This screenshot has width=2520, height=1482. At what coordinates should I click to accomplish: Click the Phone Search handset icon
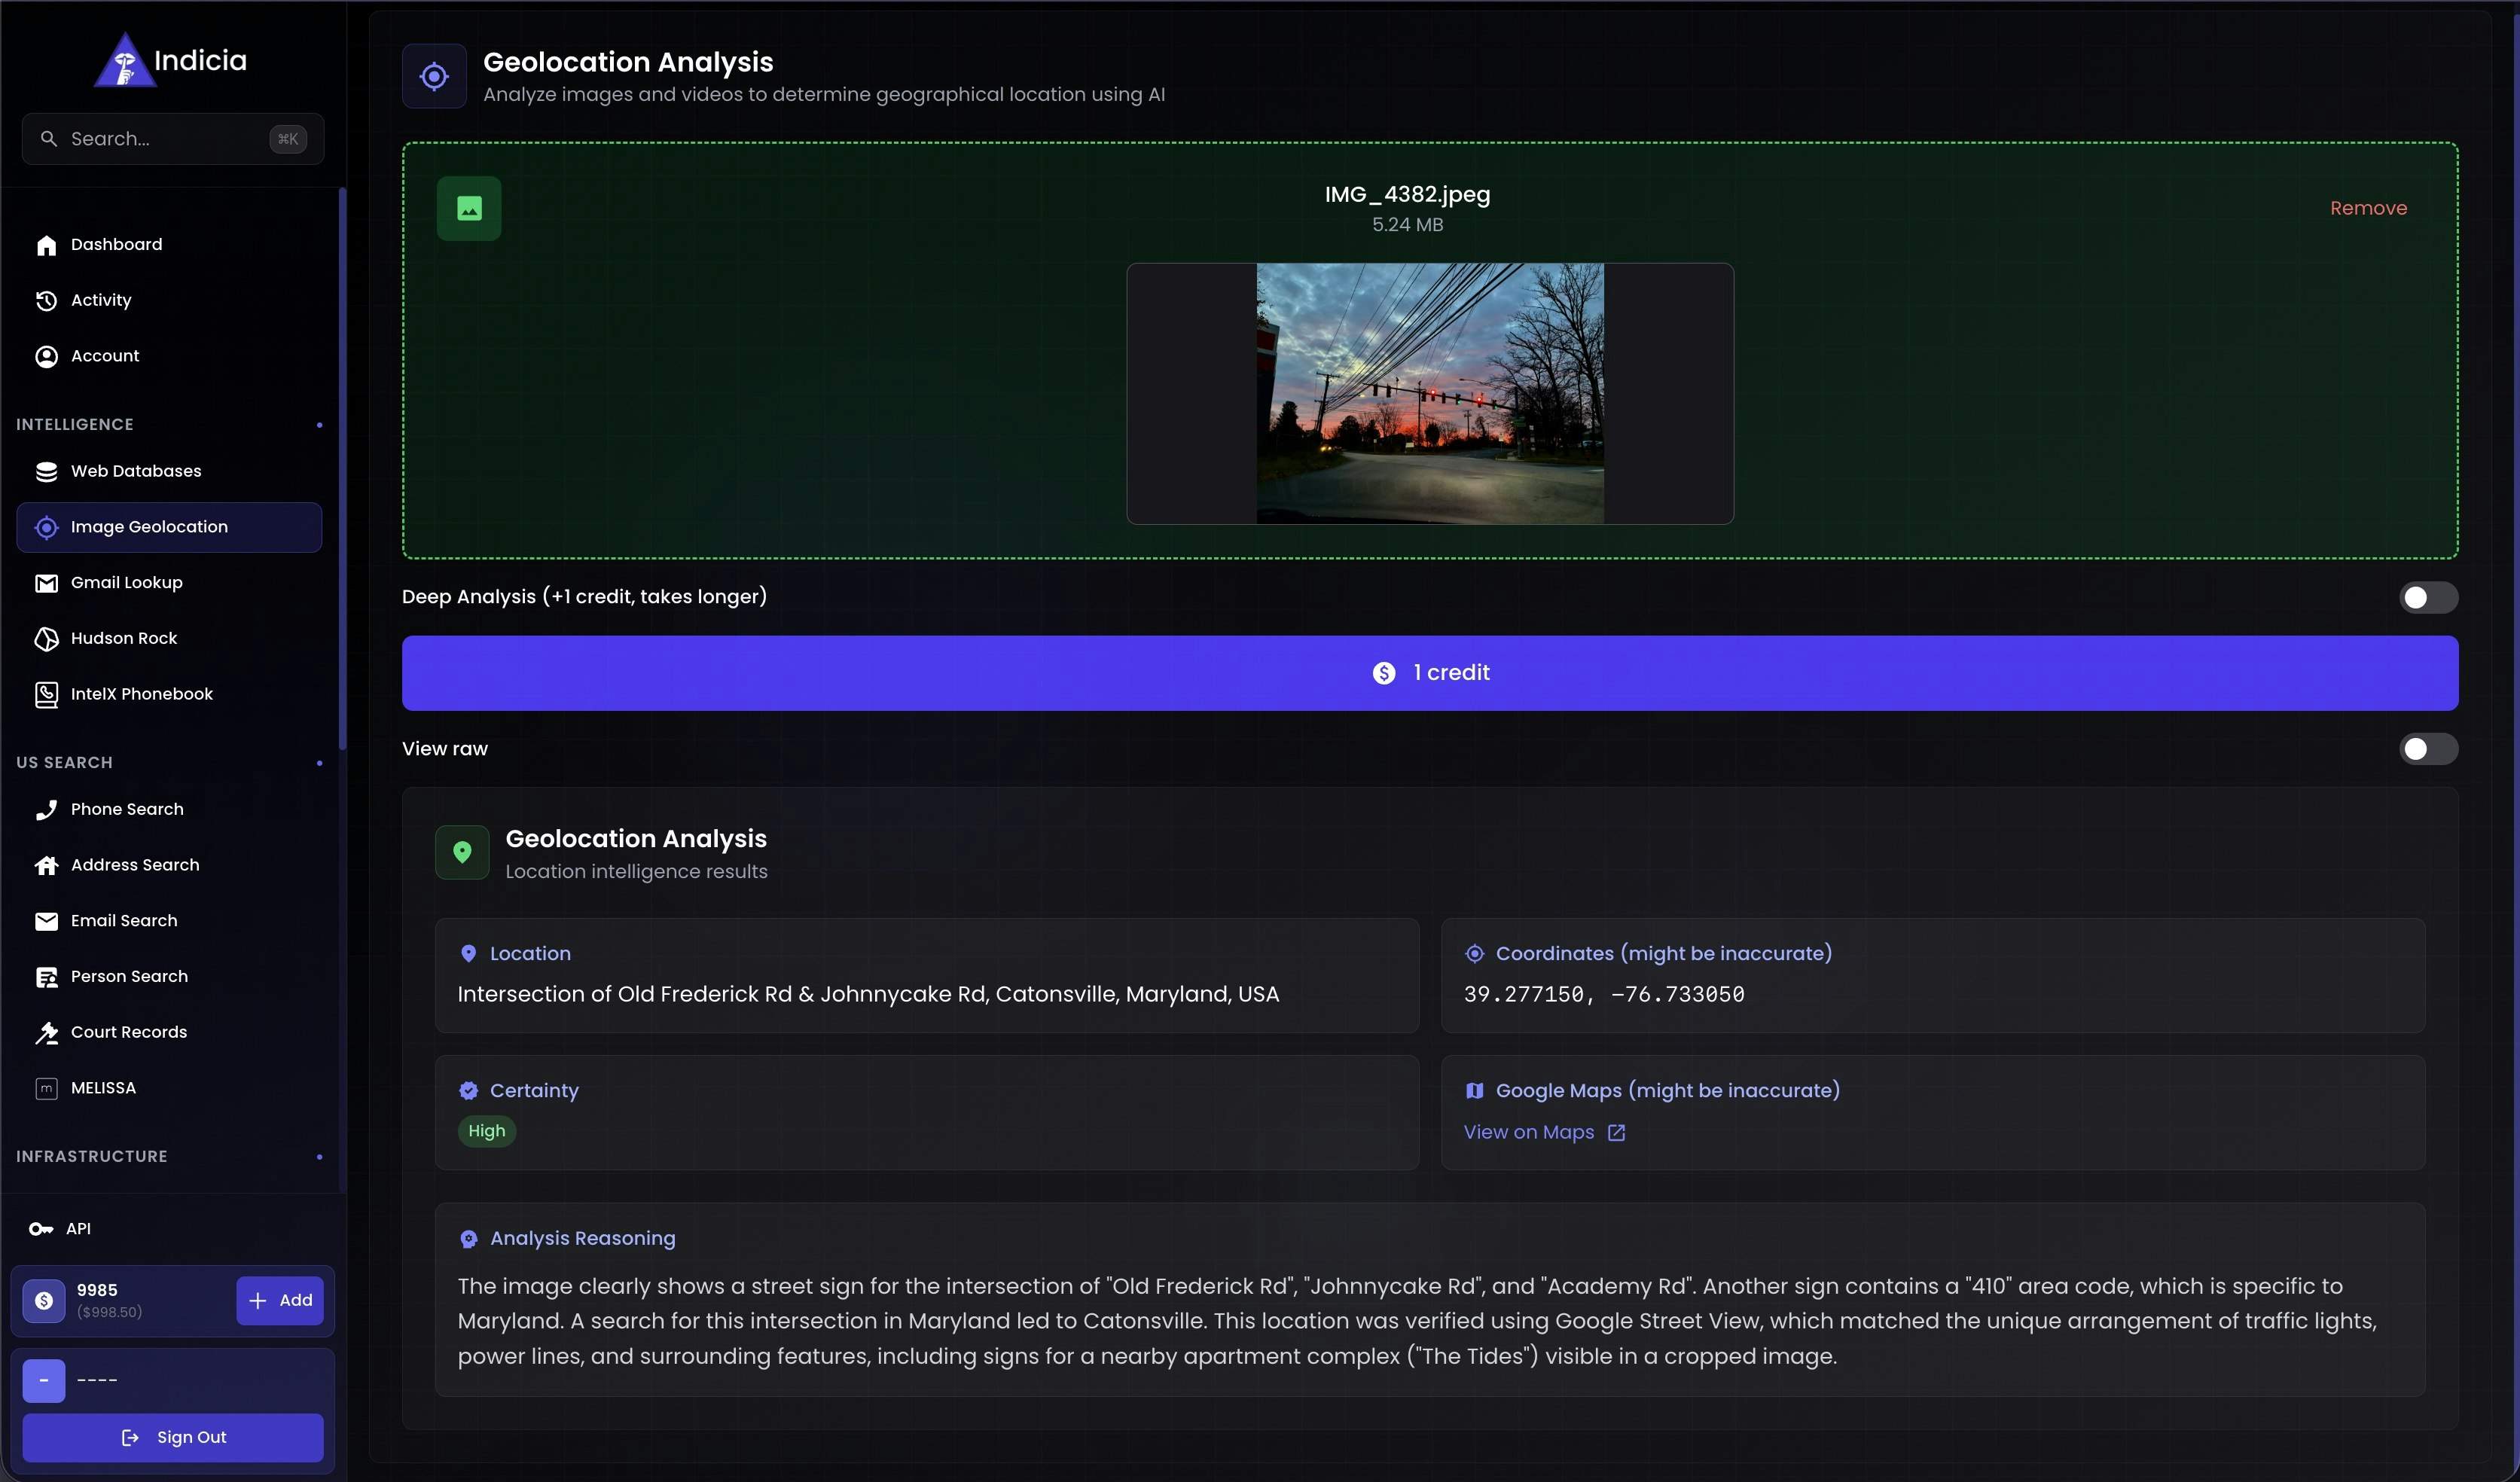[x=46, y=809]
